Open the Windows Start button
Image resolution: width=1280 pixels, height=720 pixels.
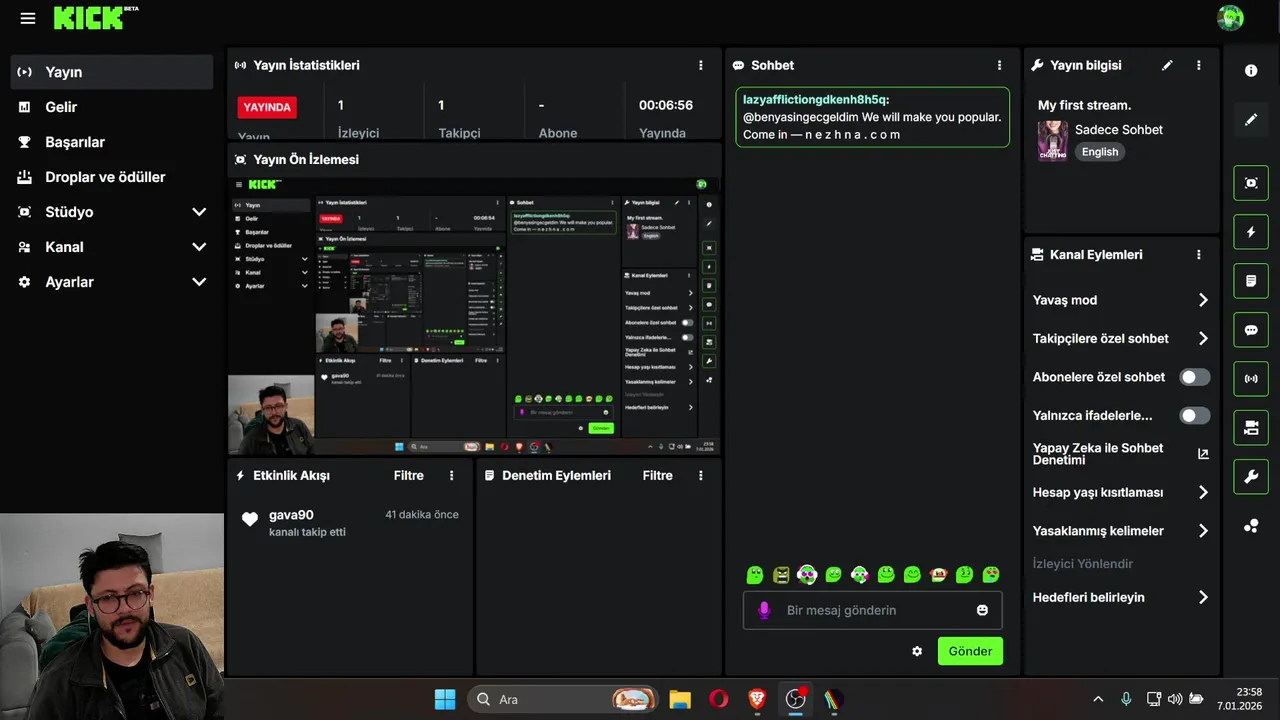click(445, 699)
